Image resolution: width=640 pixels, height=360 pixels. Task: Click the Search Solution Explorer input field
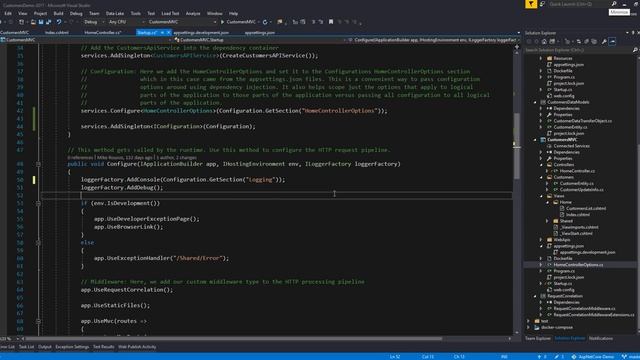coord(578,50)
